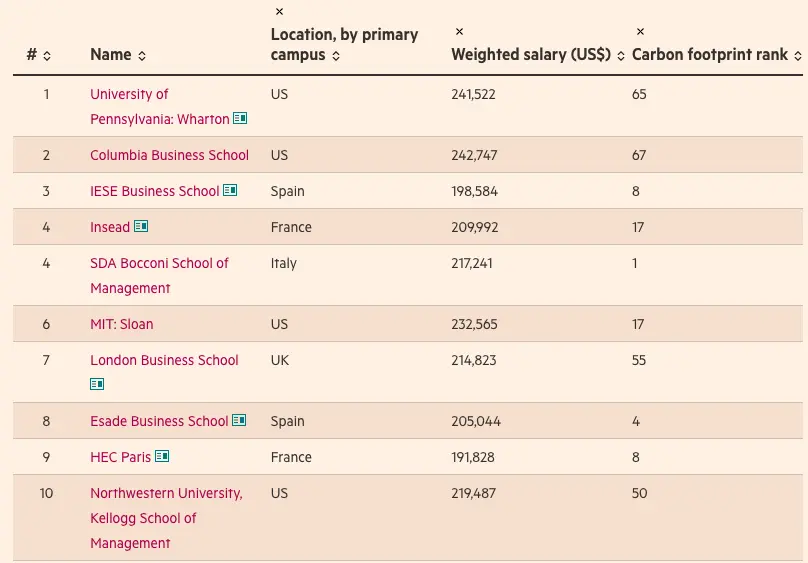Click the profile icon next to Insead
This screenshot has height=563, width=808.
[141, 227]
